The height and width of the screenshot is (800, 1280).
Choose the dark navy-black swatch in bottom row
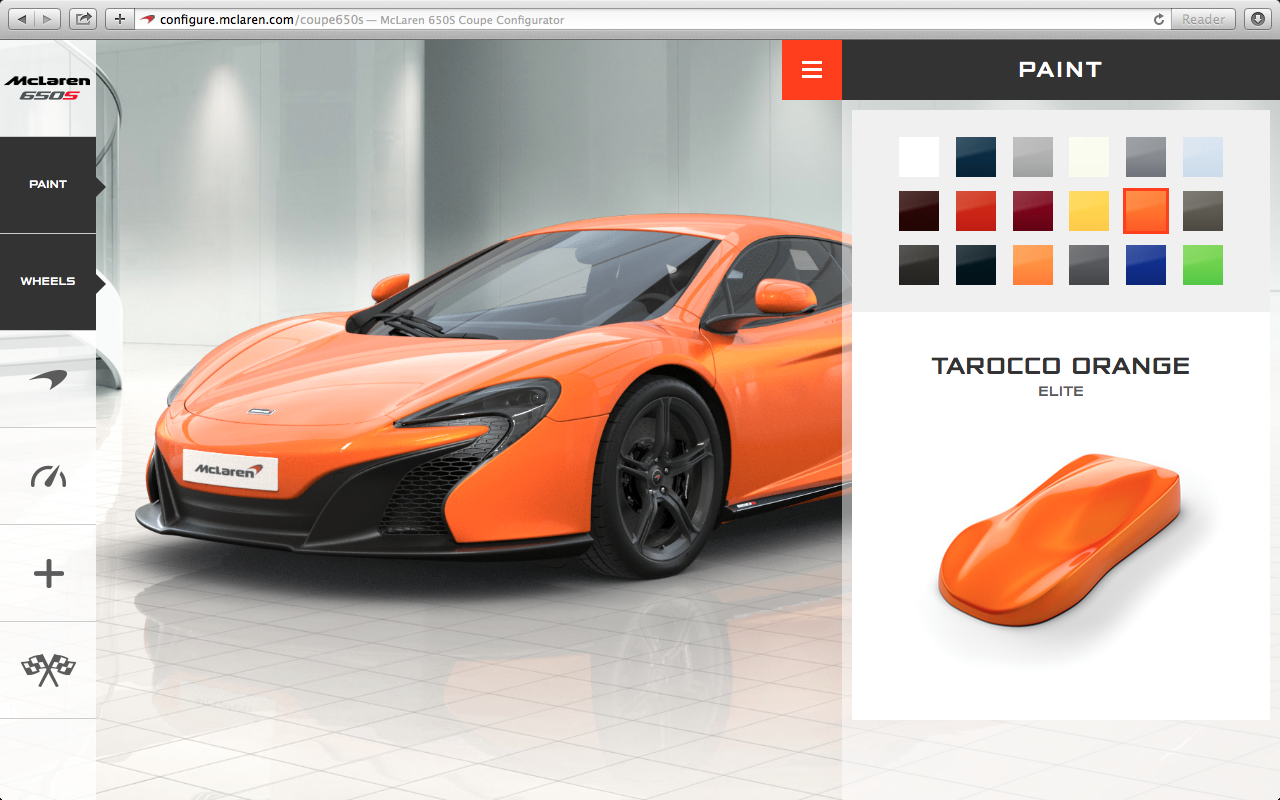coord(976,265)
